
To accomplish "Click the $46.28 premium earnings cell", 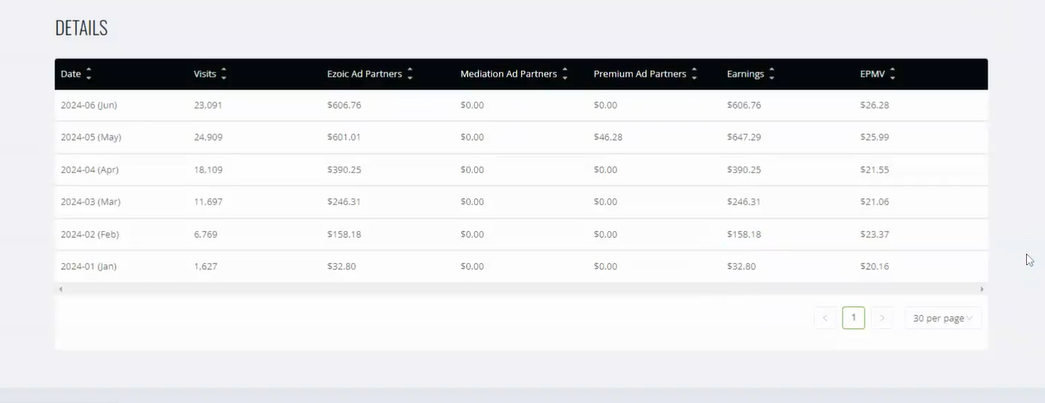I will pyautogui.click(x=608, y=137).
